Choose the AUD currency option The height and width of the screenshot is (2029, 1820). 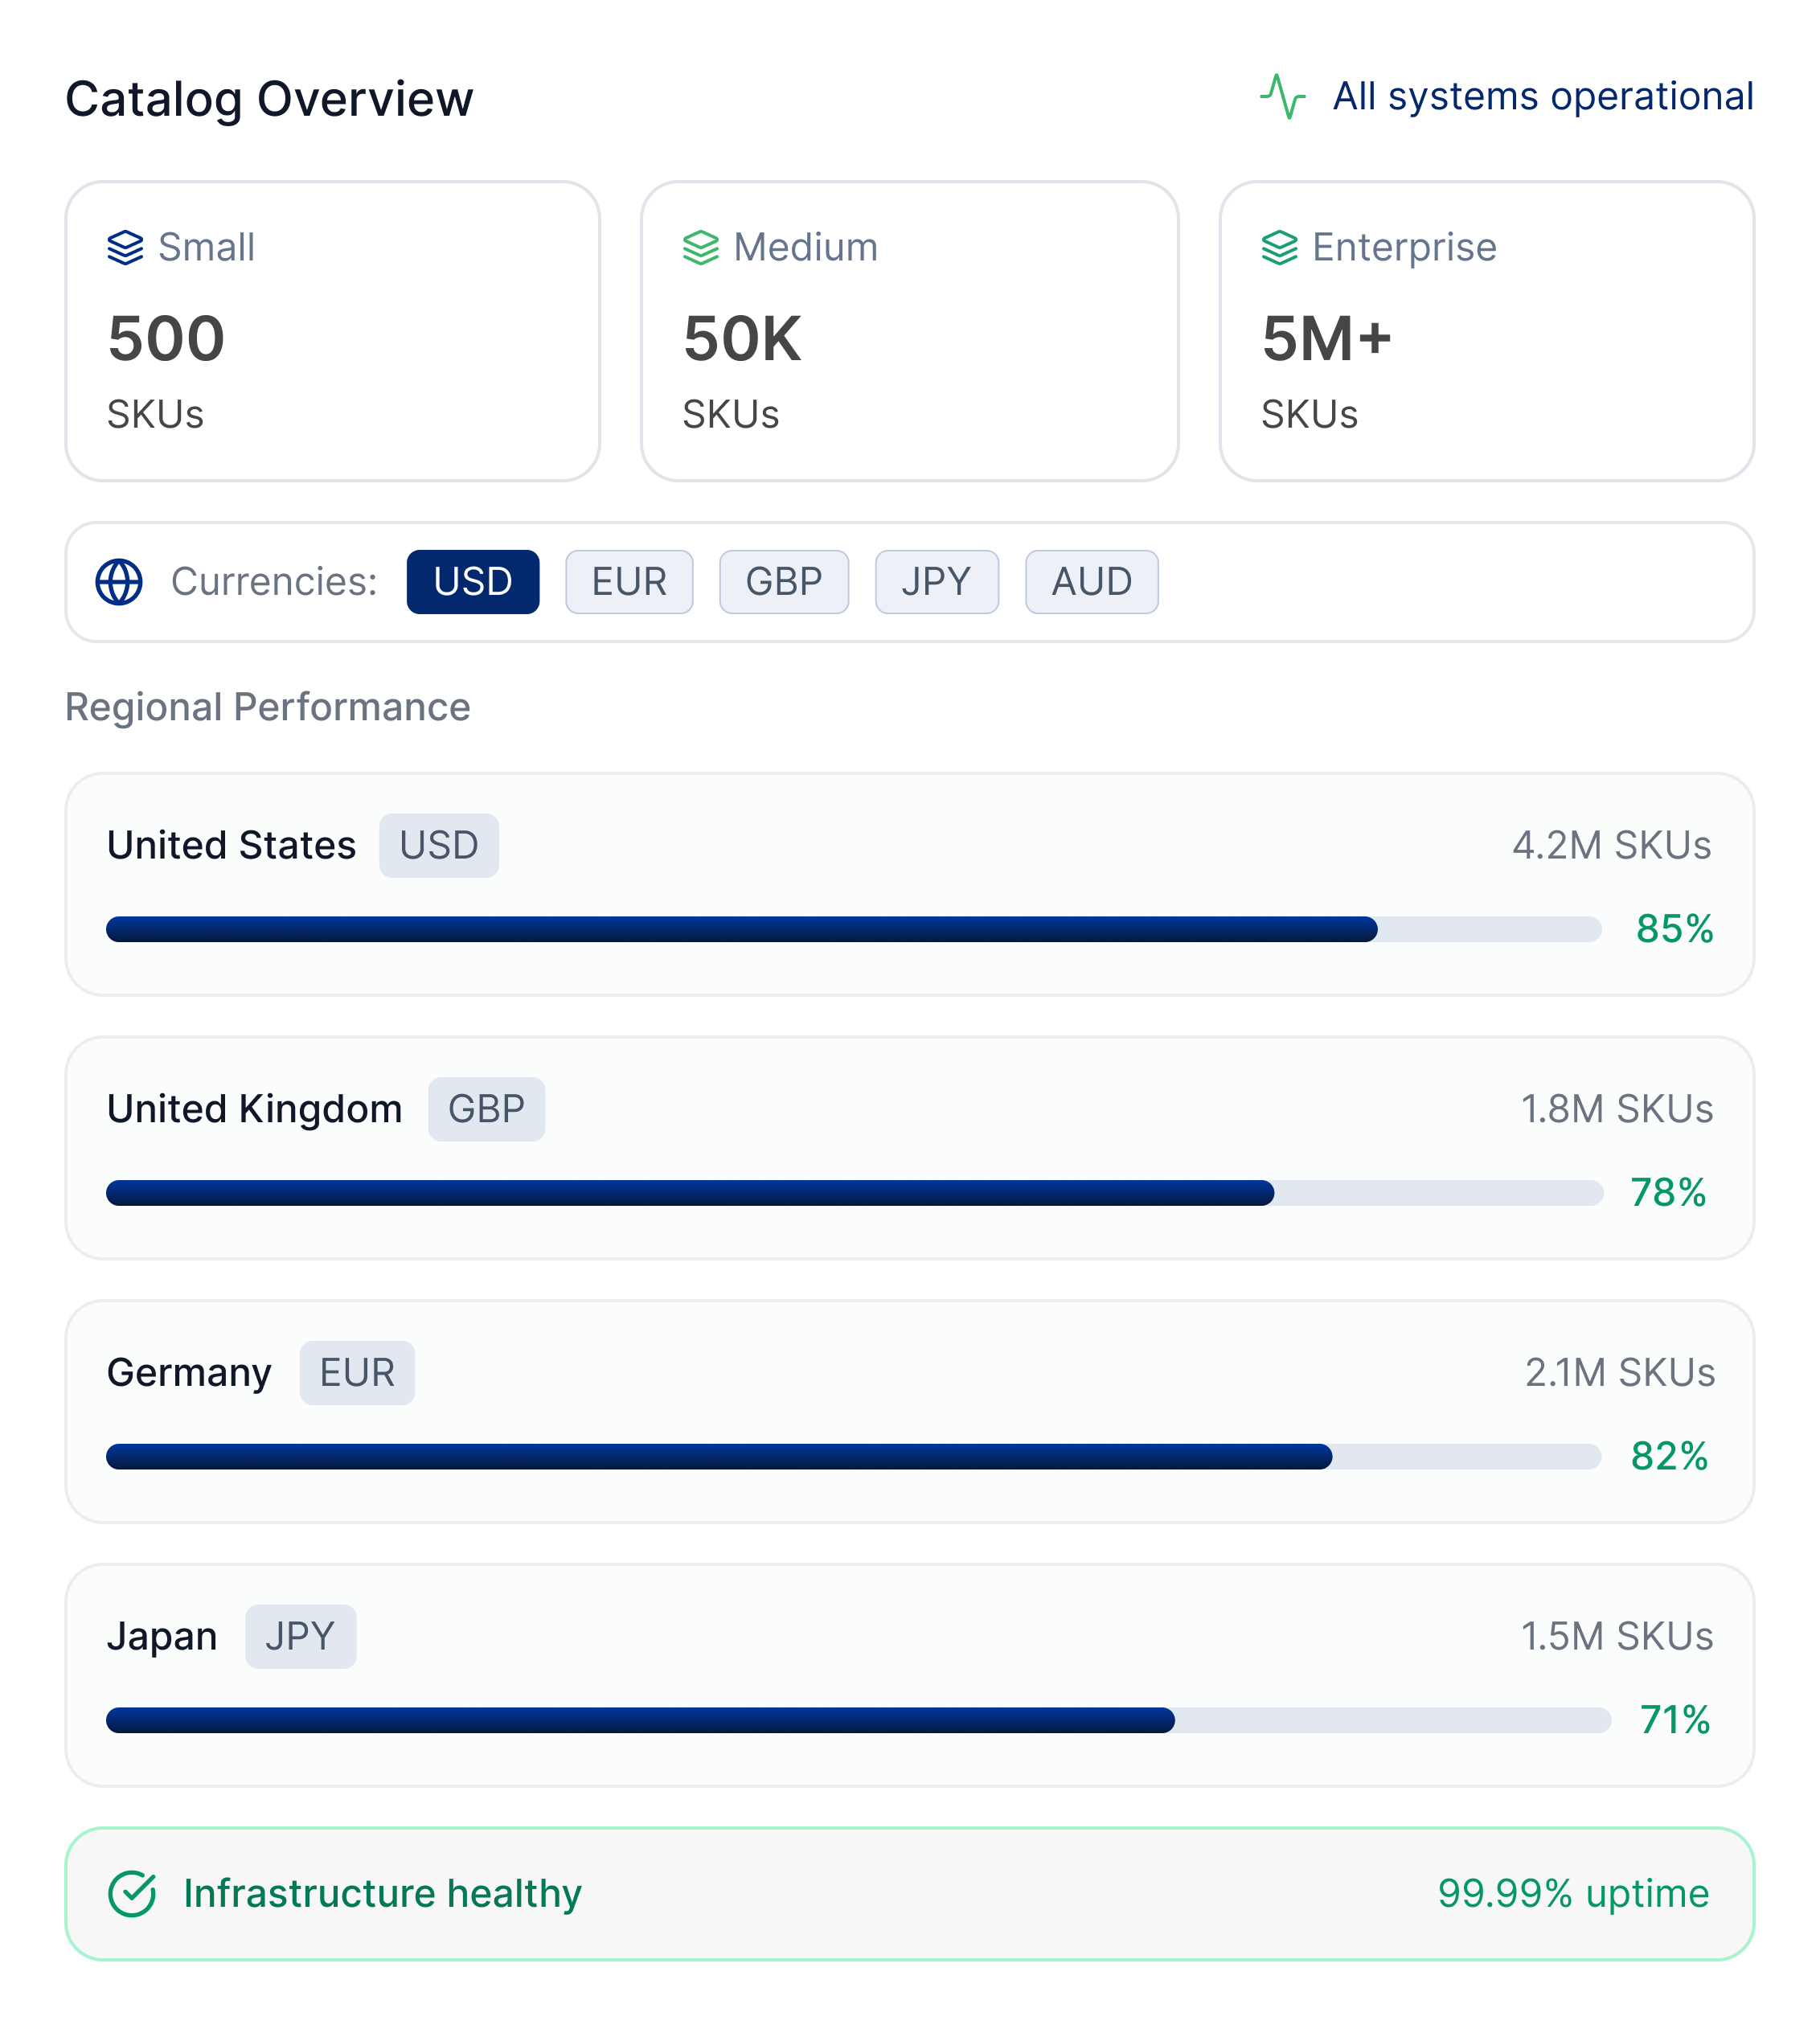point(1091,582)
